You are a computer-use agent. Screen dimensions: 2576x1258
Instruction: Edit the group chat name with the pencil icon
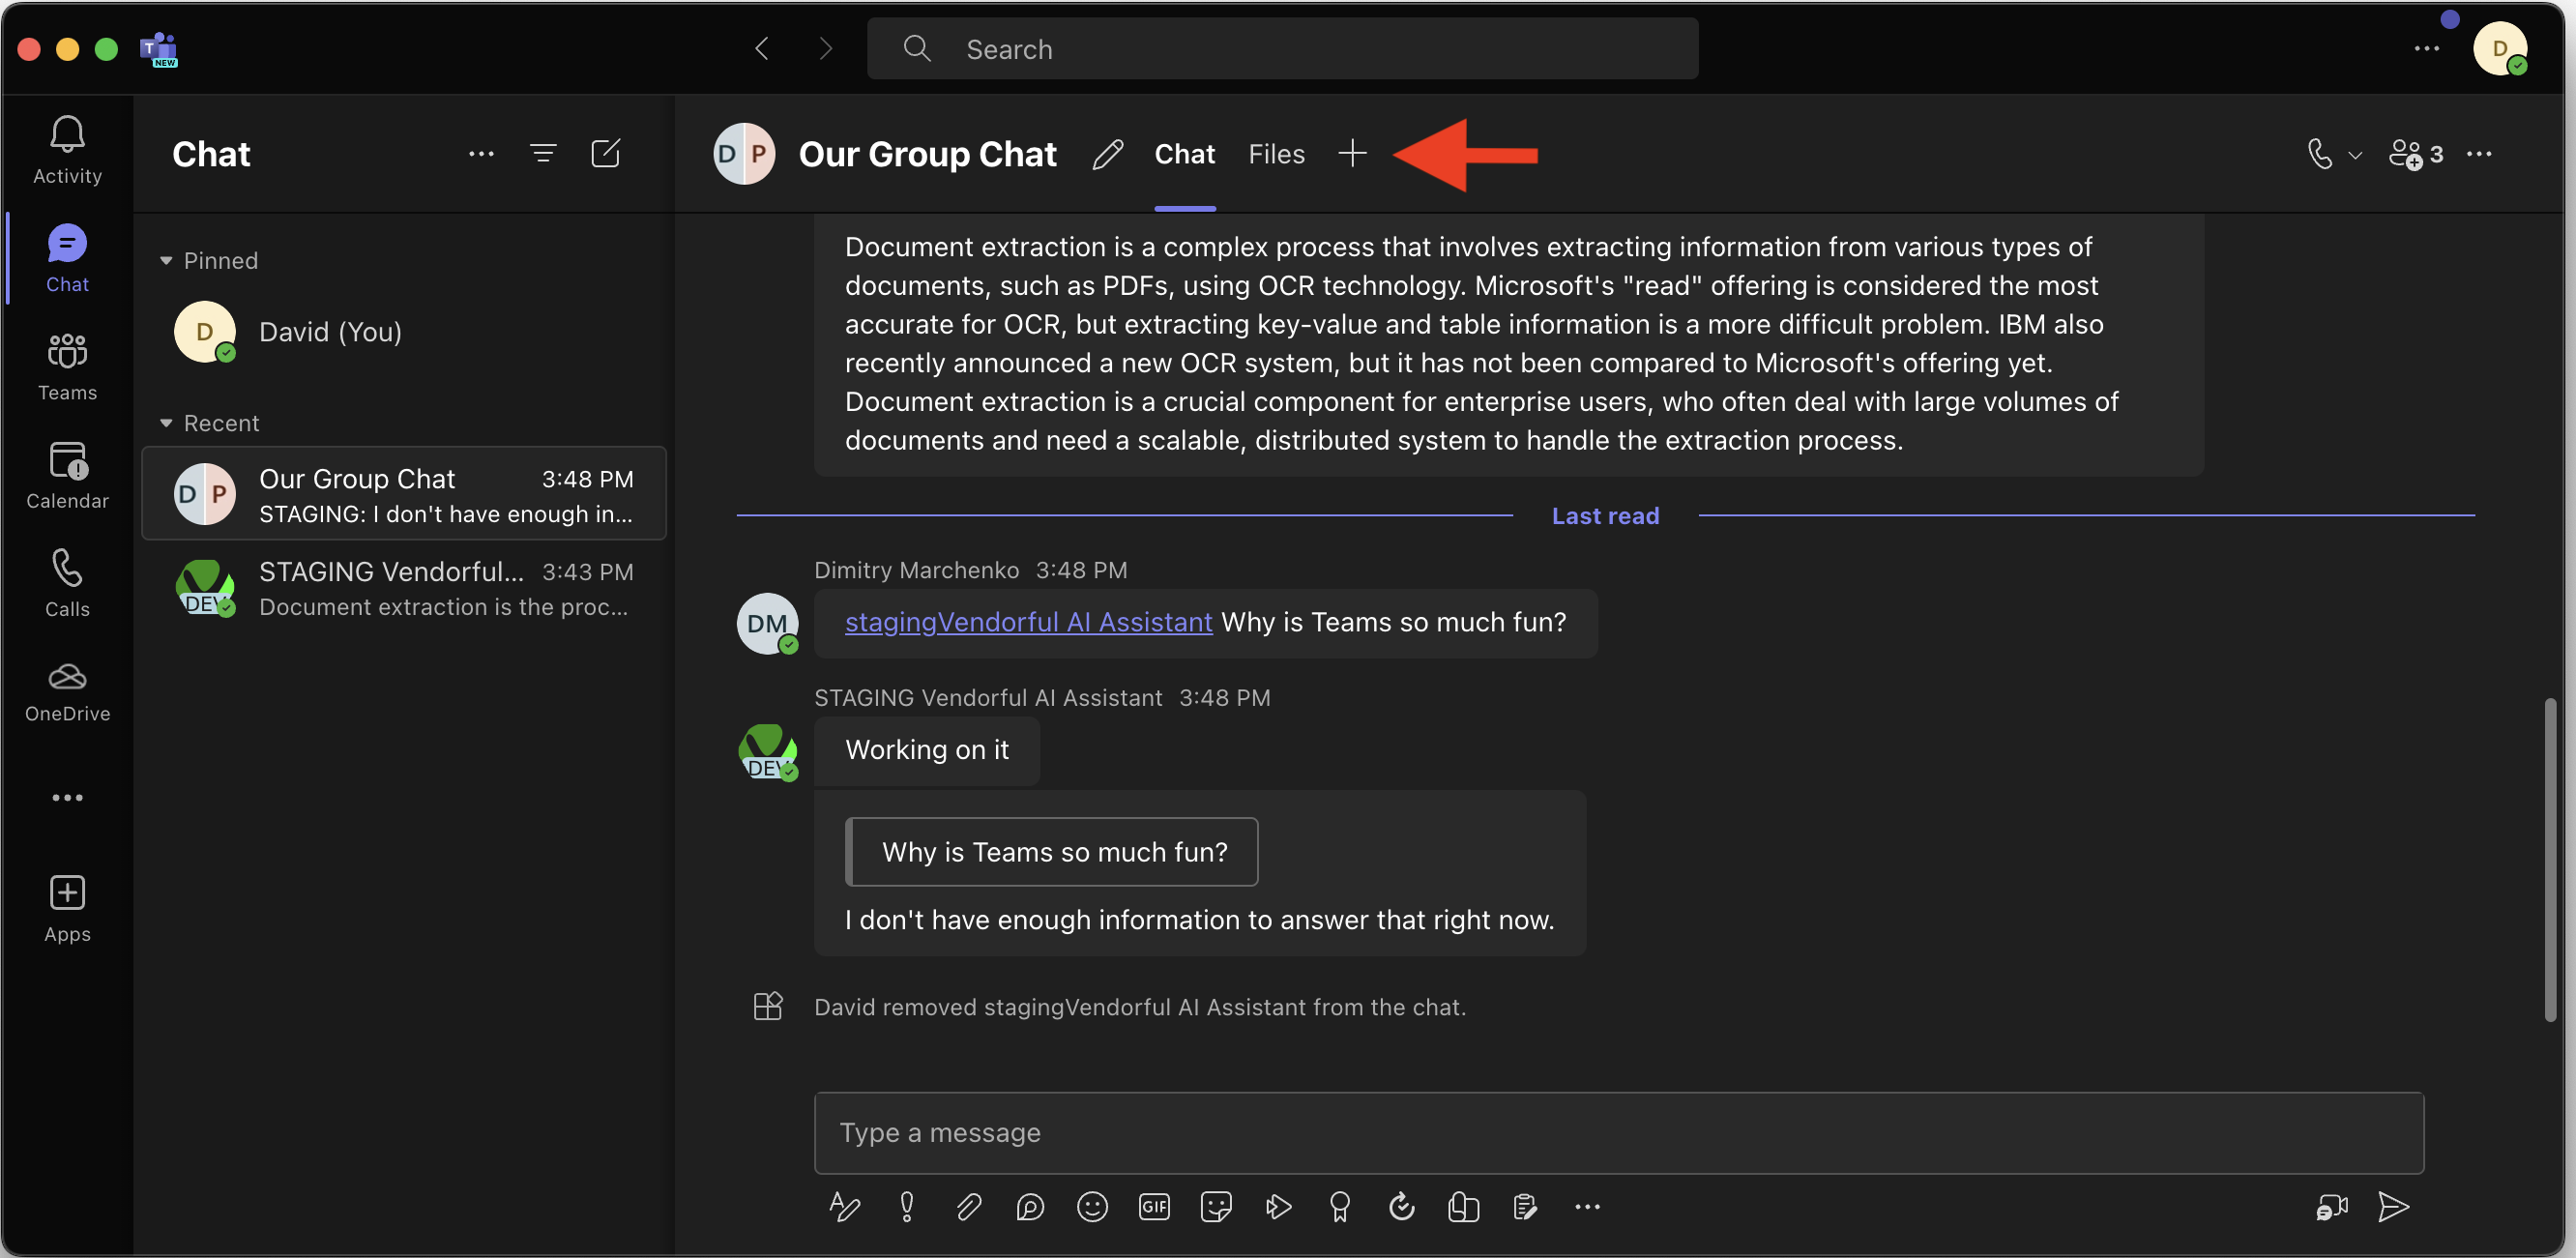click(x=1107, y=154)
